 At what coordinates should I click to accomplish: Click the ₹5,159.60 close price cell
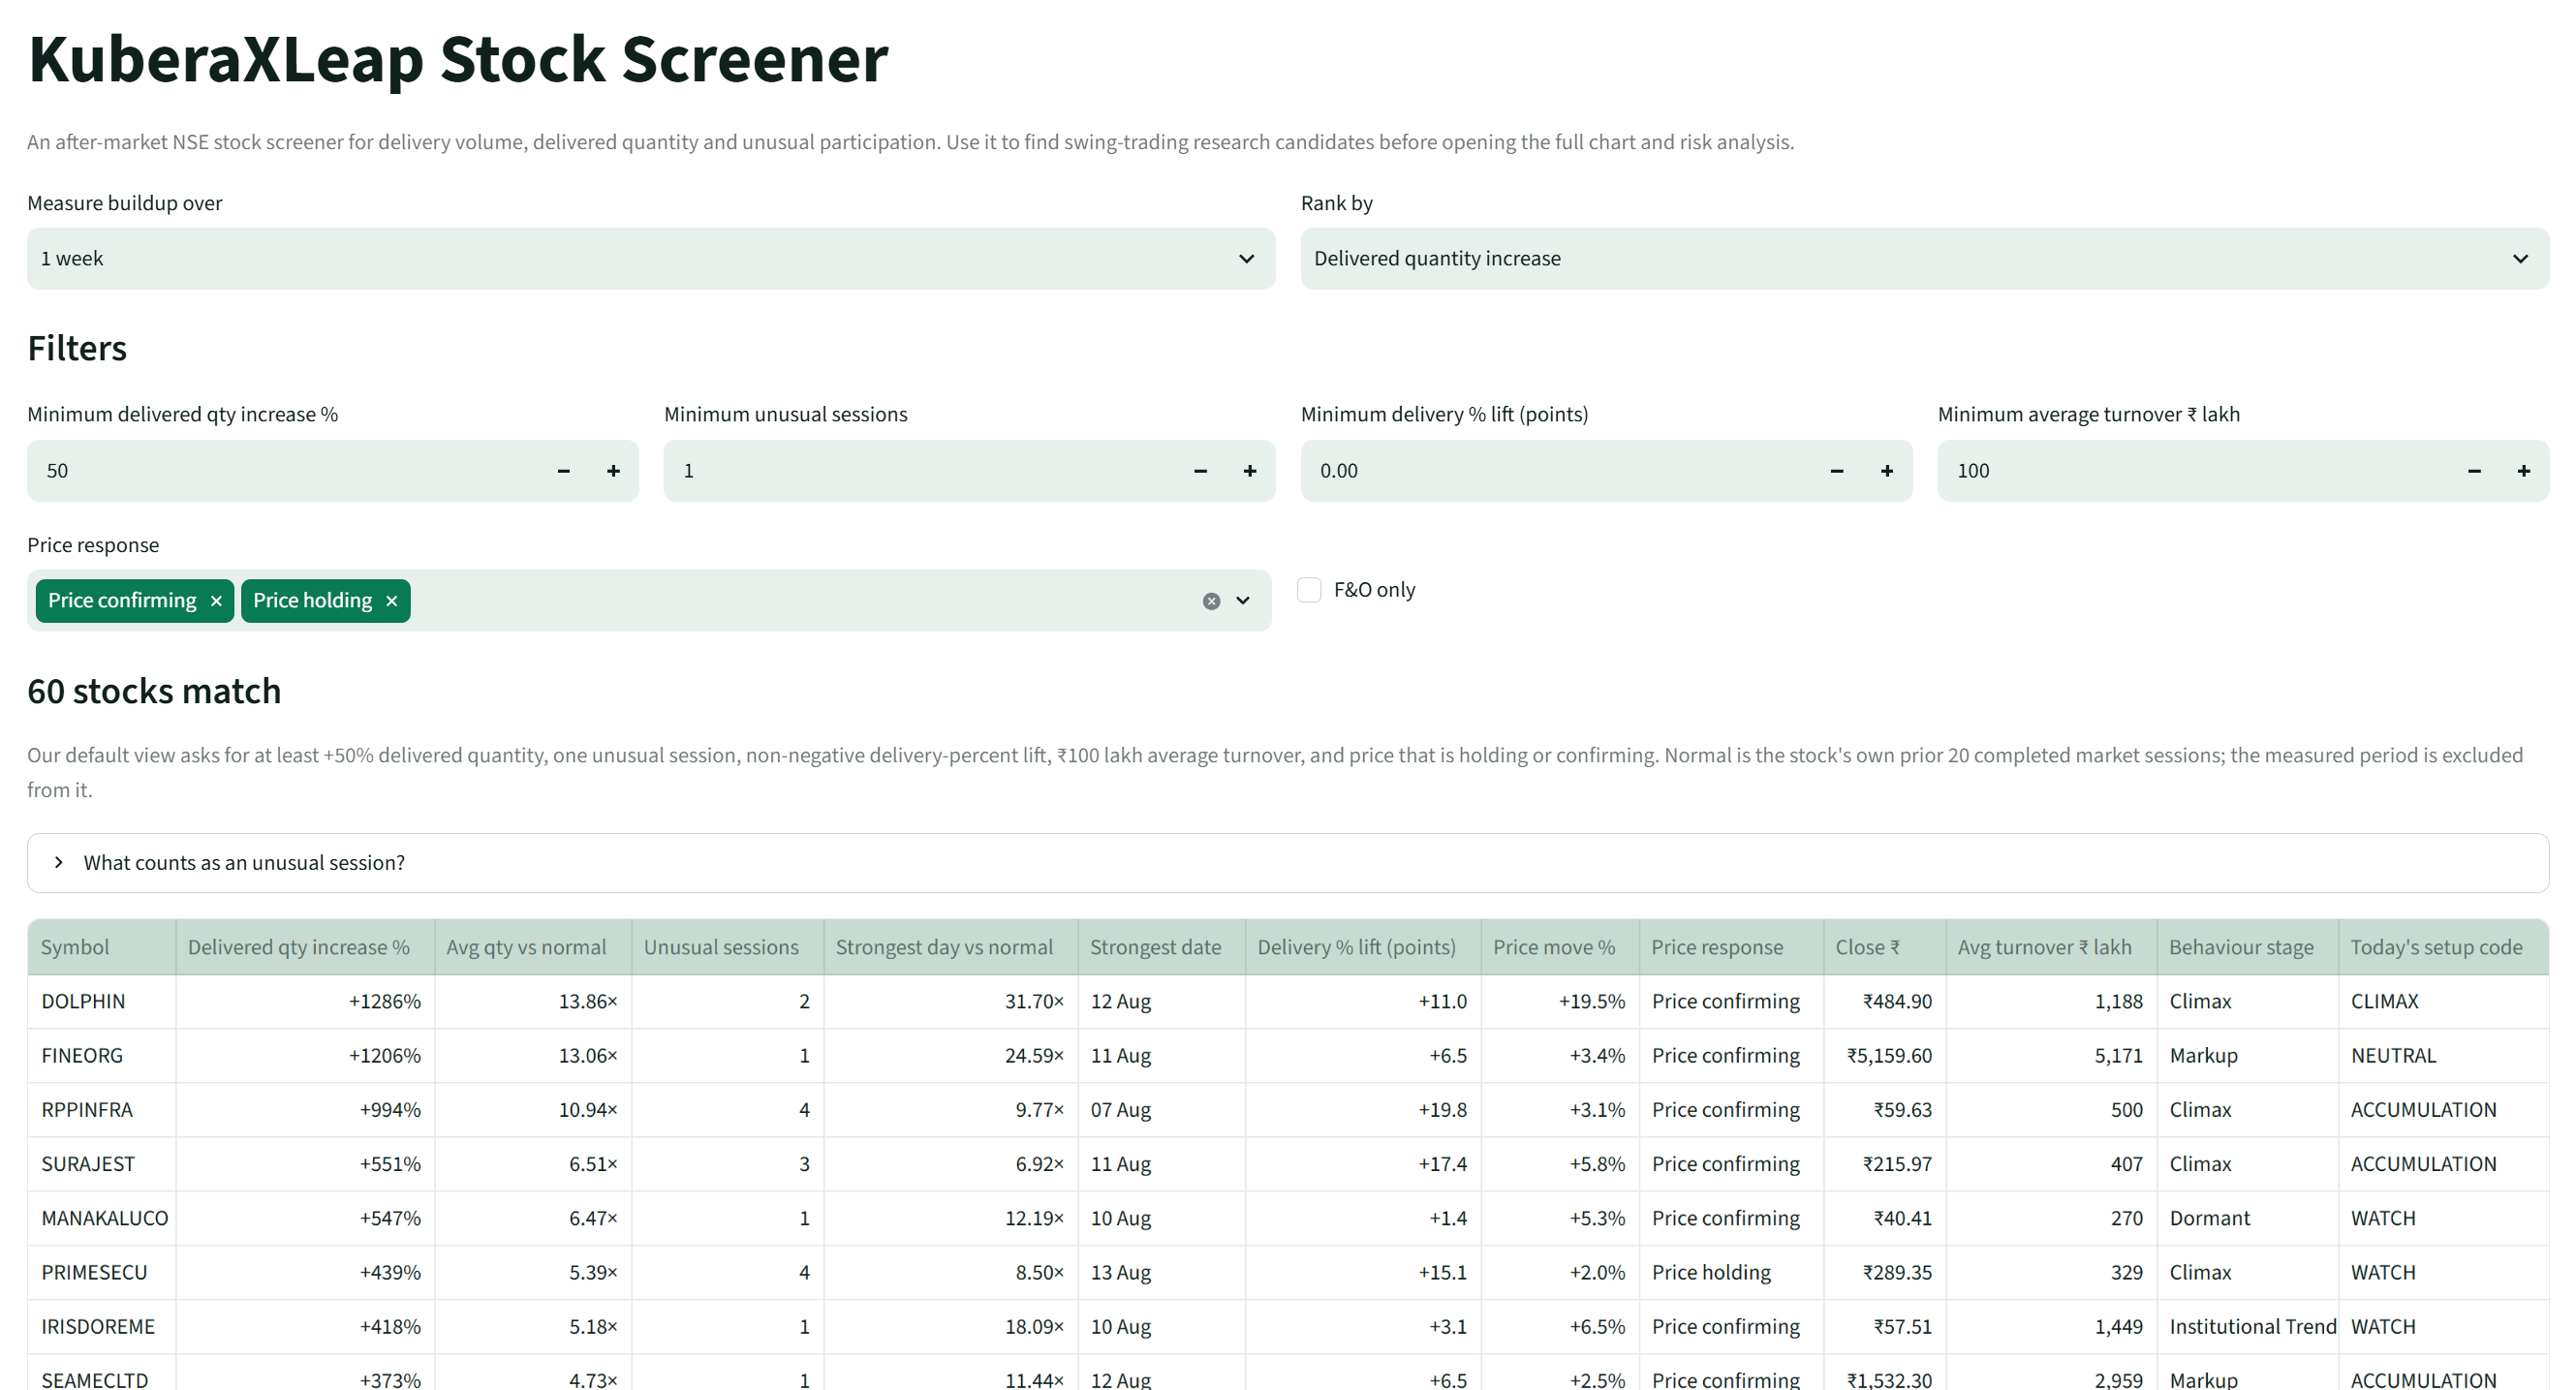[x=1884, y=1055]
